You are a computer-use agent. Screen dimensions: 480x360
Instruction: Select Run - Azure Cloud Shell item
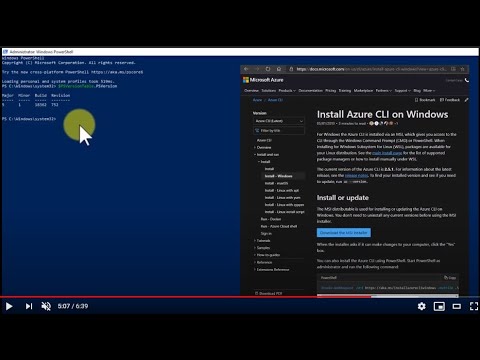(279, 226)
